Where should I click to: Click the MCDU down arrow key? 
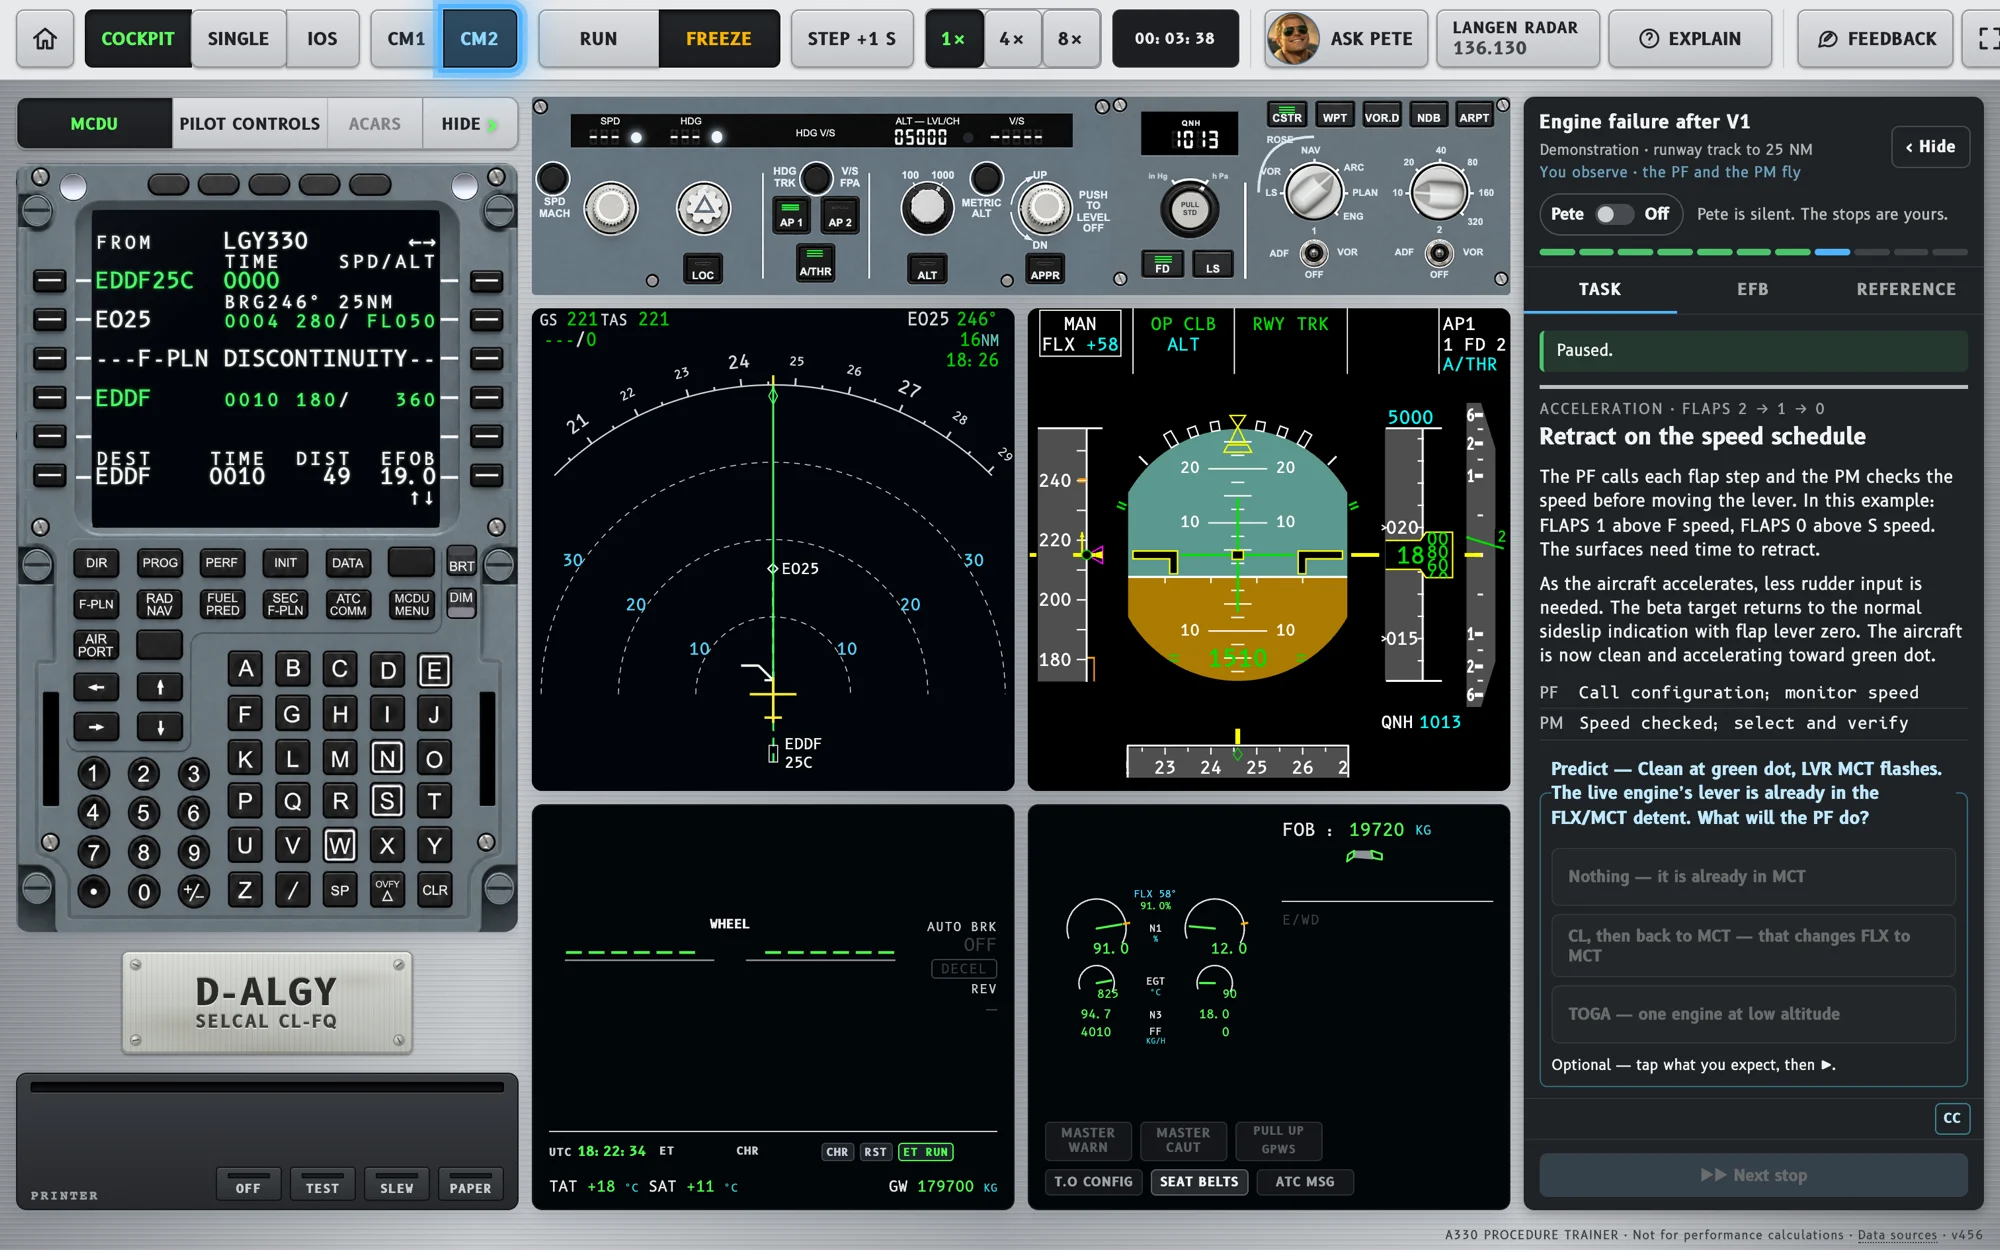pyautogui.click(x=159, y=727)
